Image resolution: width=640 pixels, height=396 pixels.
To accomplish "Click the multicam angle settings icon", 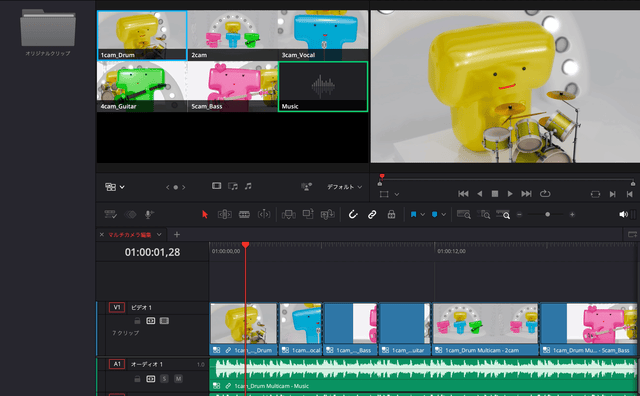I will tap(306, 187).
